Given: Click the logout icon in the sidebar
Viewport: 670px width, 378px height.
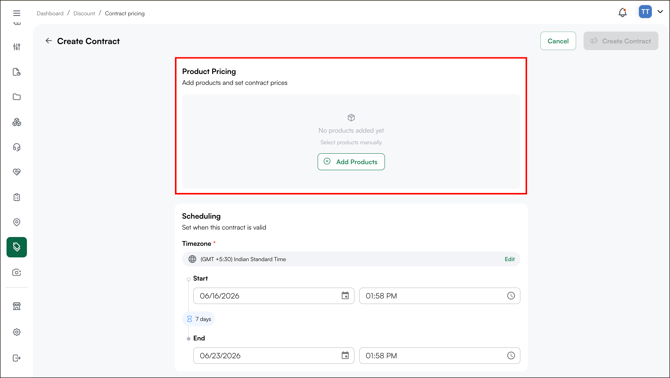Looking at the screenshot, I should click(x=17, y=358).
